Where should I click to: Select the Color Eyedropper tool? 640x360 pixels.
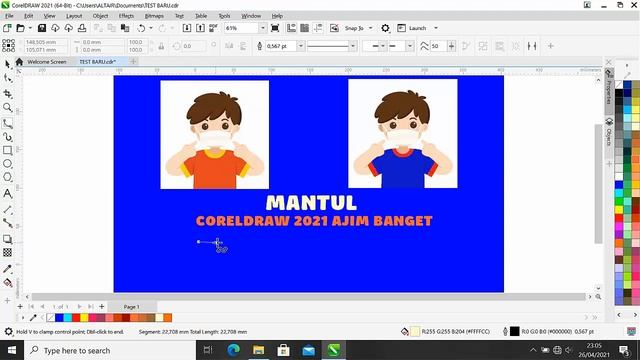(x=7, y=269)
